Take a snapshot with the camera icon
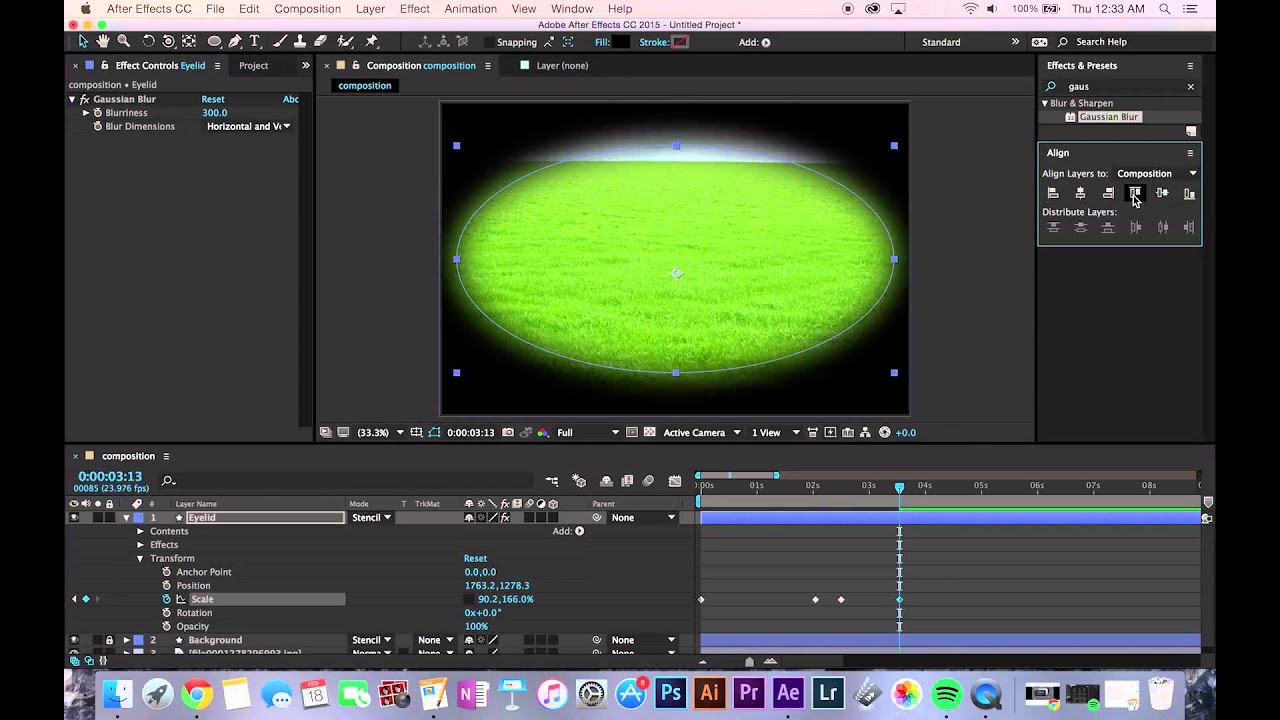Screen dimensions: 1280x720 click(x=508, y=432)
